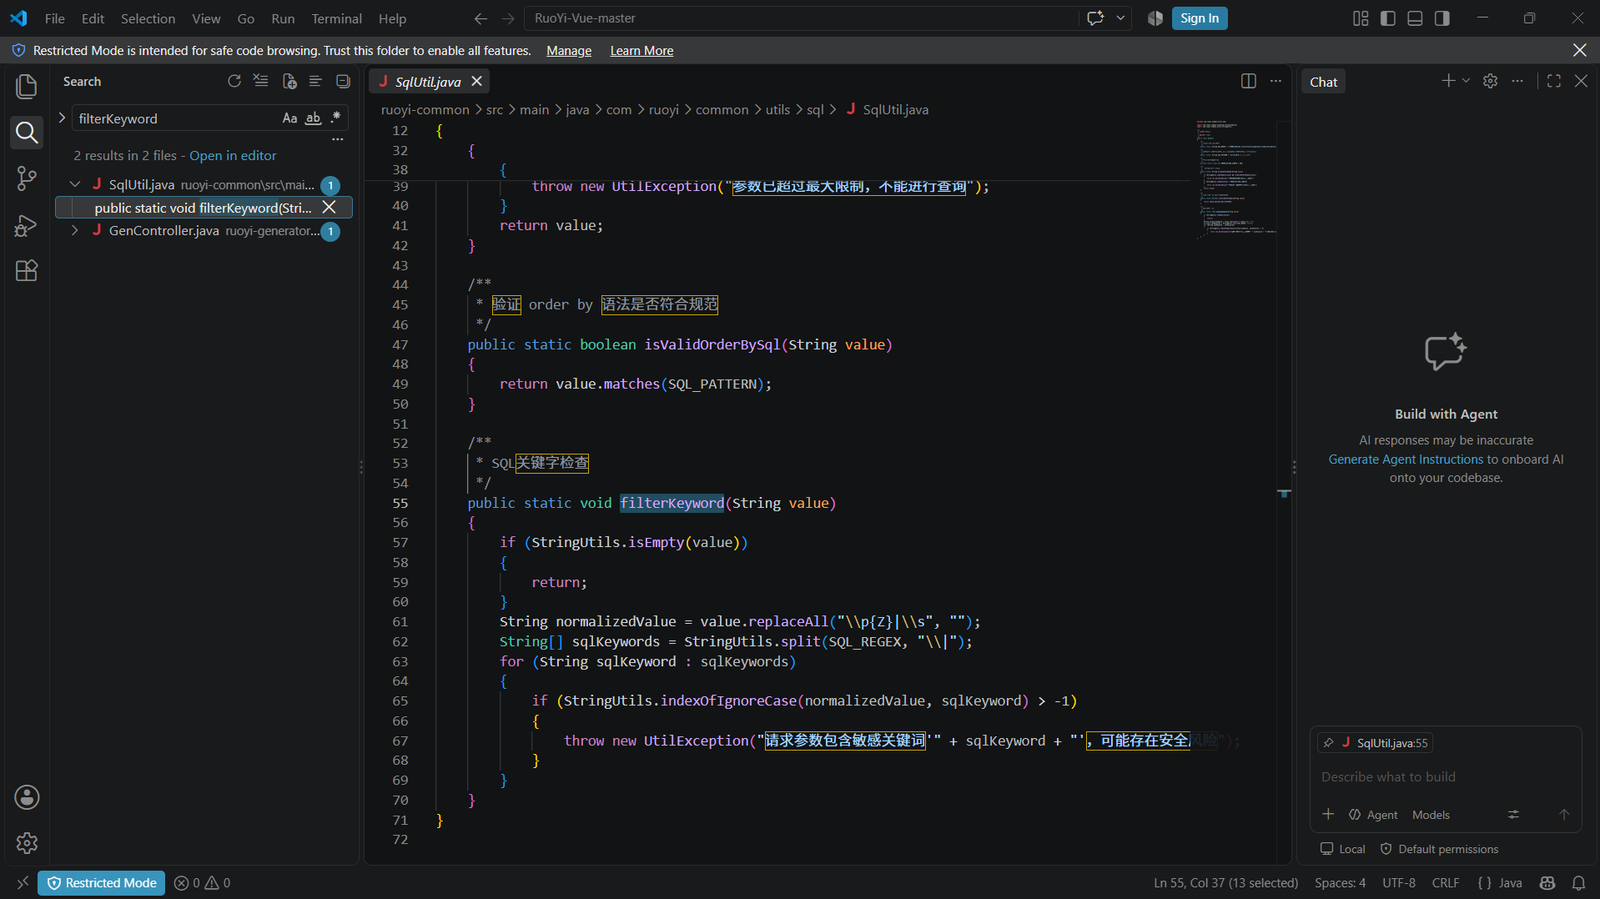This screenshot has height=899, width=1600.
Task: Open Copilot status icon in status bar
Action: 1548,883
